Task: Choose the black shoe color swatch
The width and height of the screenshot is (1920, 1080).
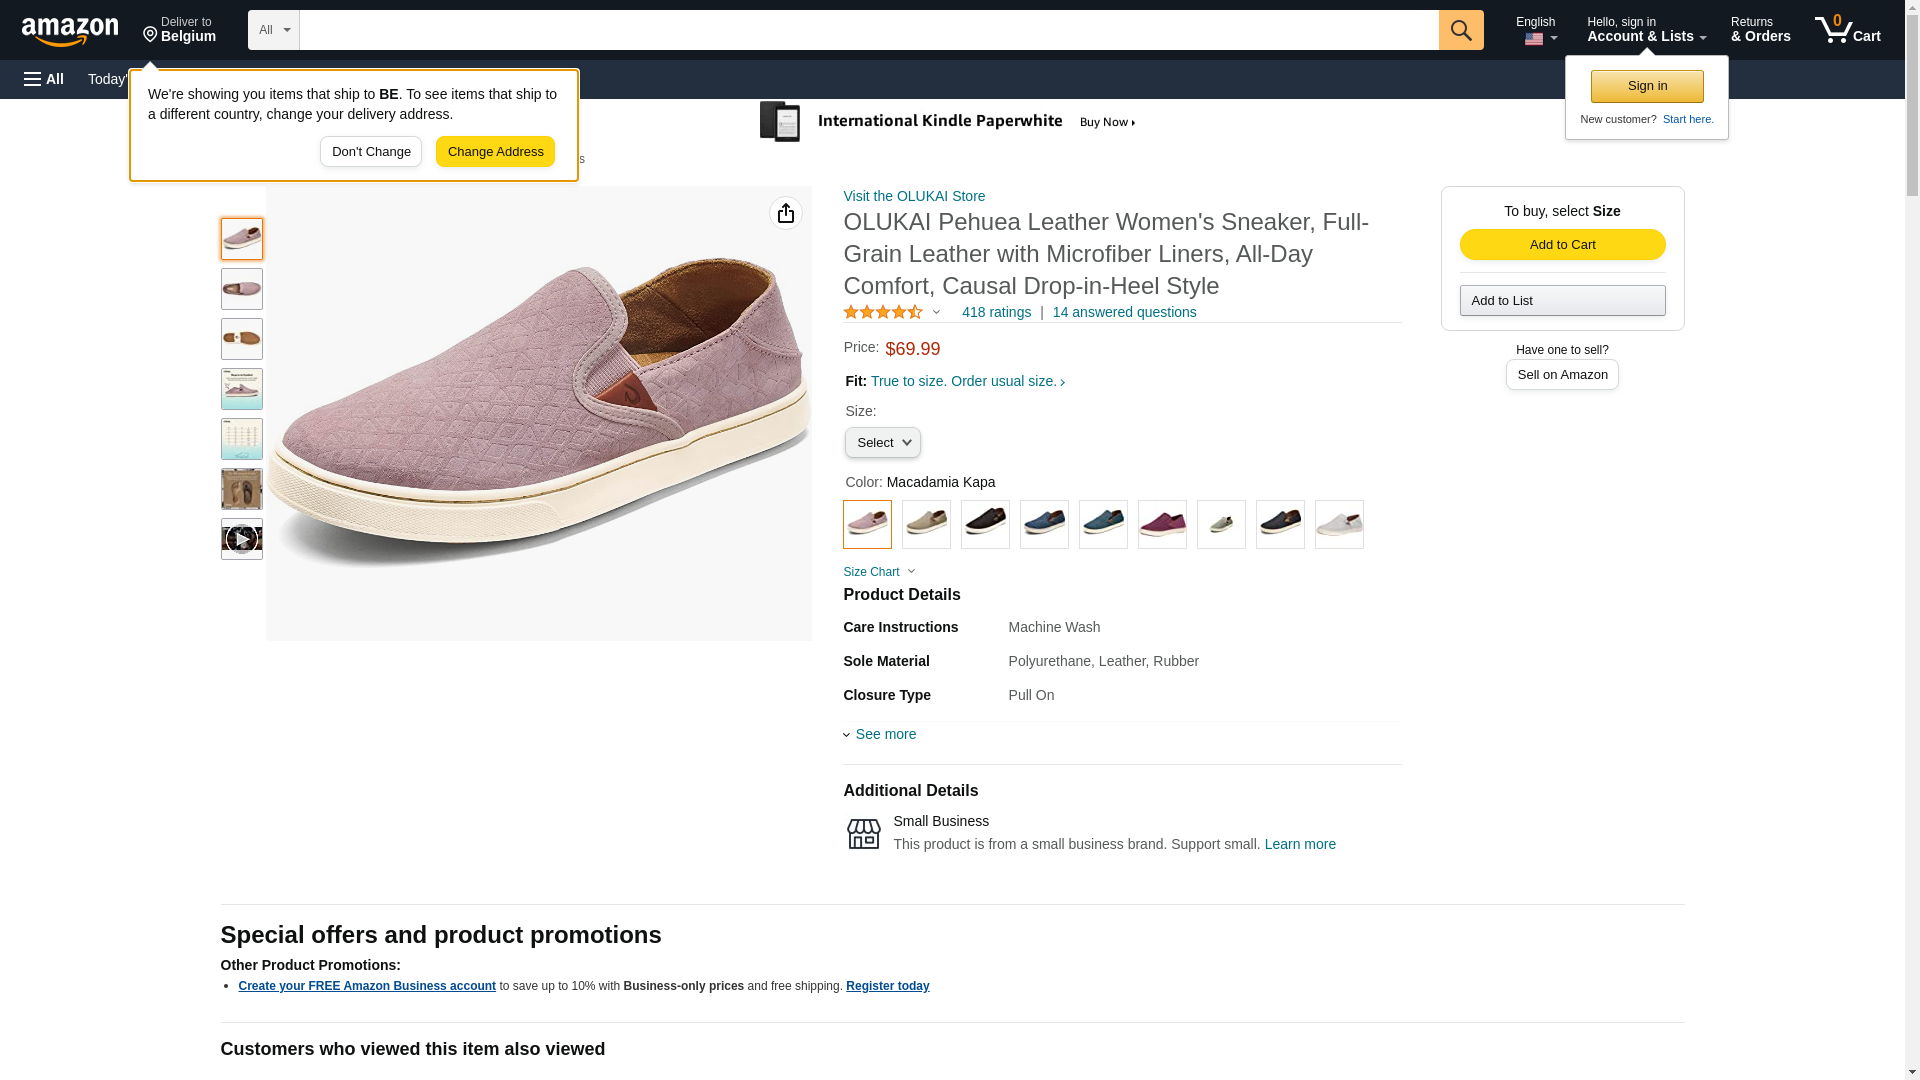Action: click(x=985, y=524)
